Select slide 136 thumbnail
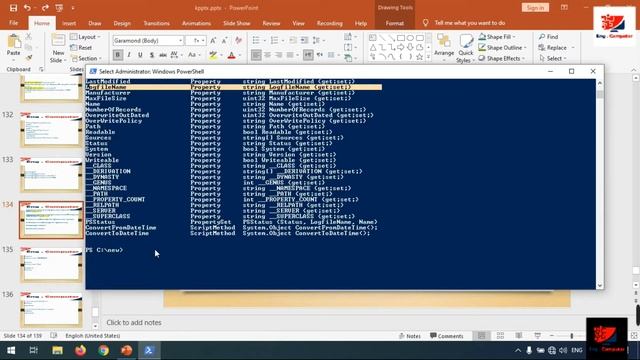Image resolution: width=640 pixels, height=360 pixels. 51,309
